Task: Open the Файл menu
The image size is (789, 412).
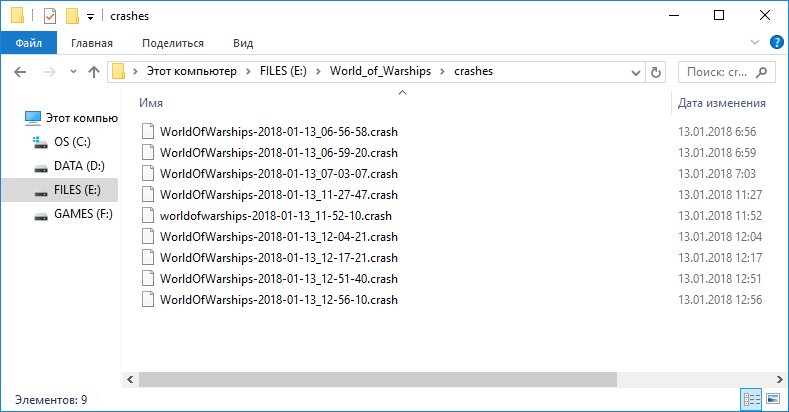Action: [x=29, y=43]
